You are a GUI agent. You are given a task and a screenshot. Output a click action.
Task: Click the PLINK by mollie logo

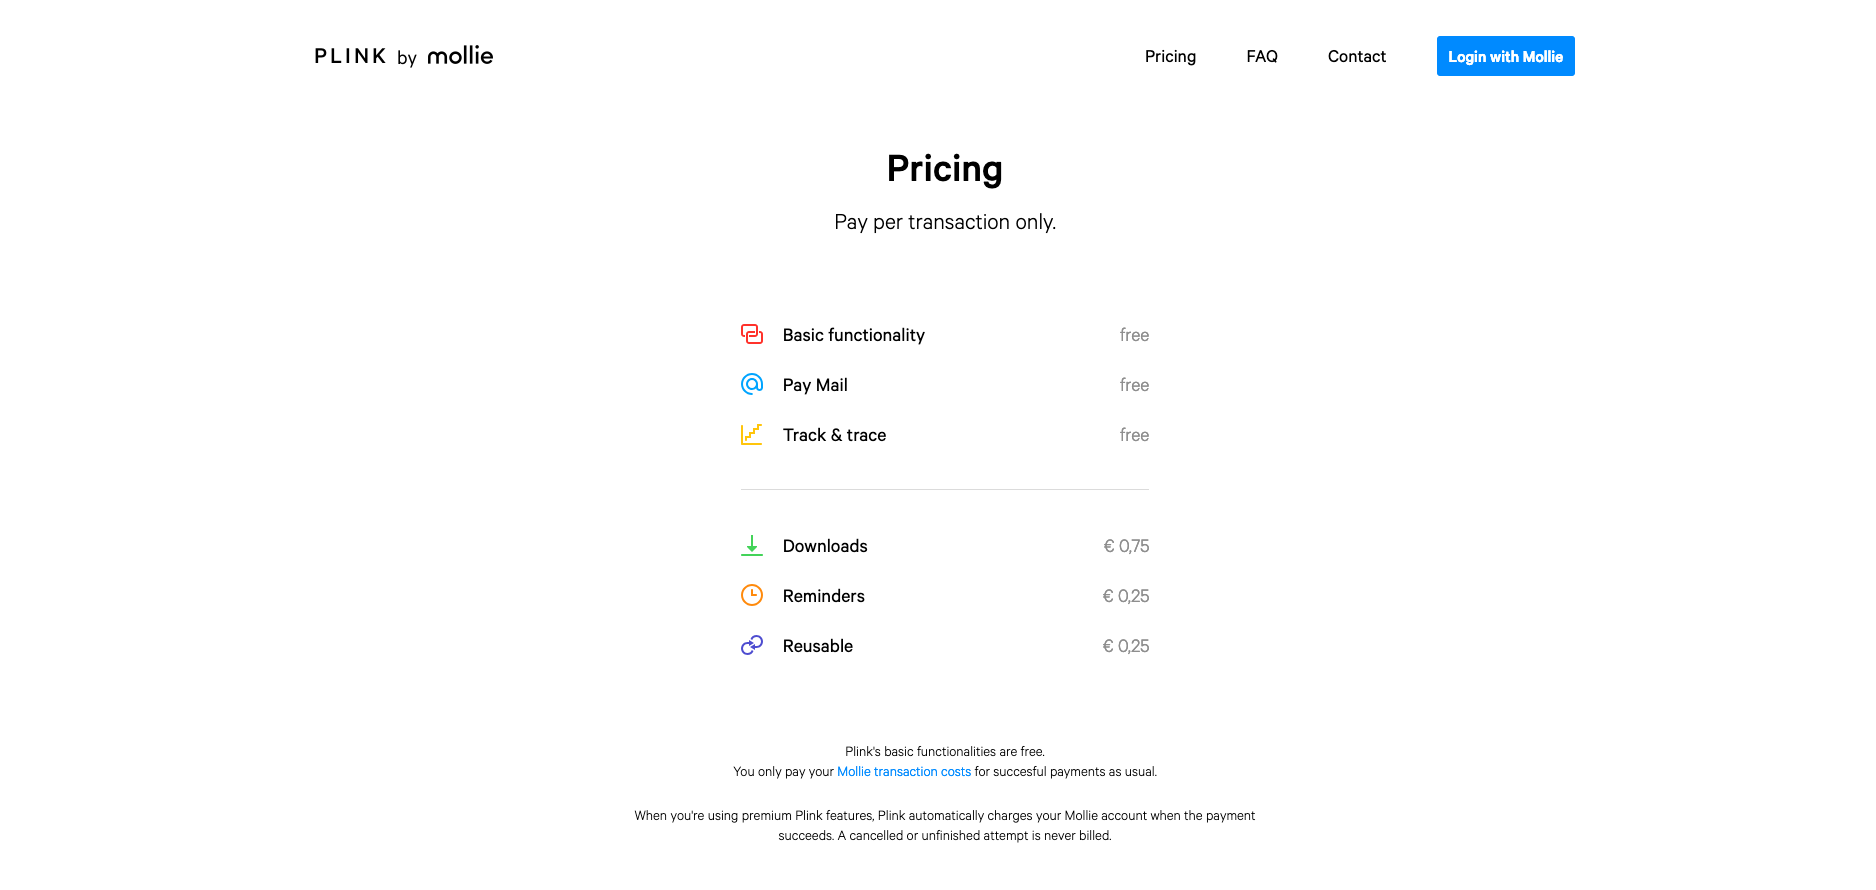tap(404, 56)
